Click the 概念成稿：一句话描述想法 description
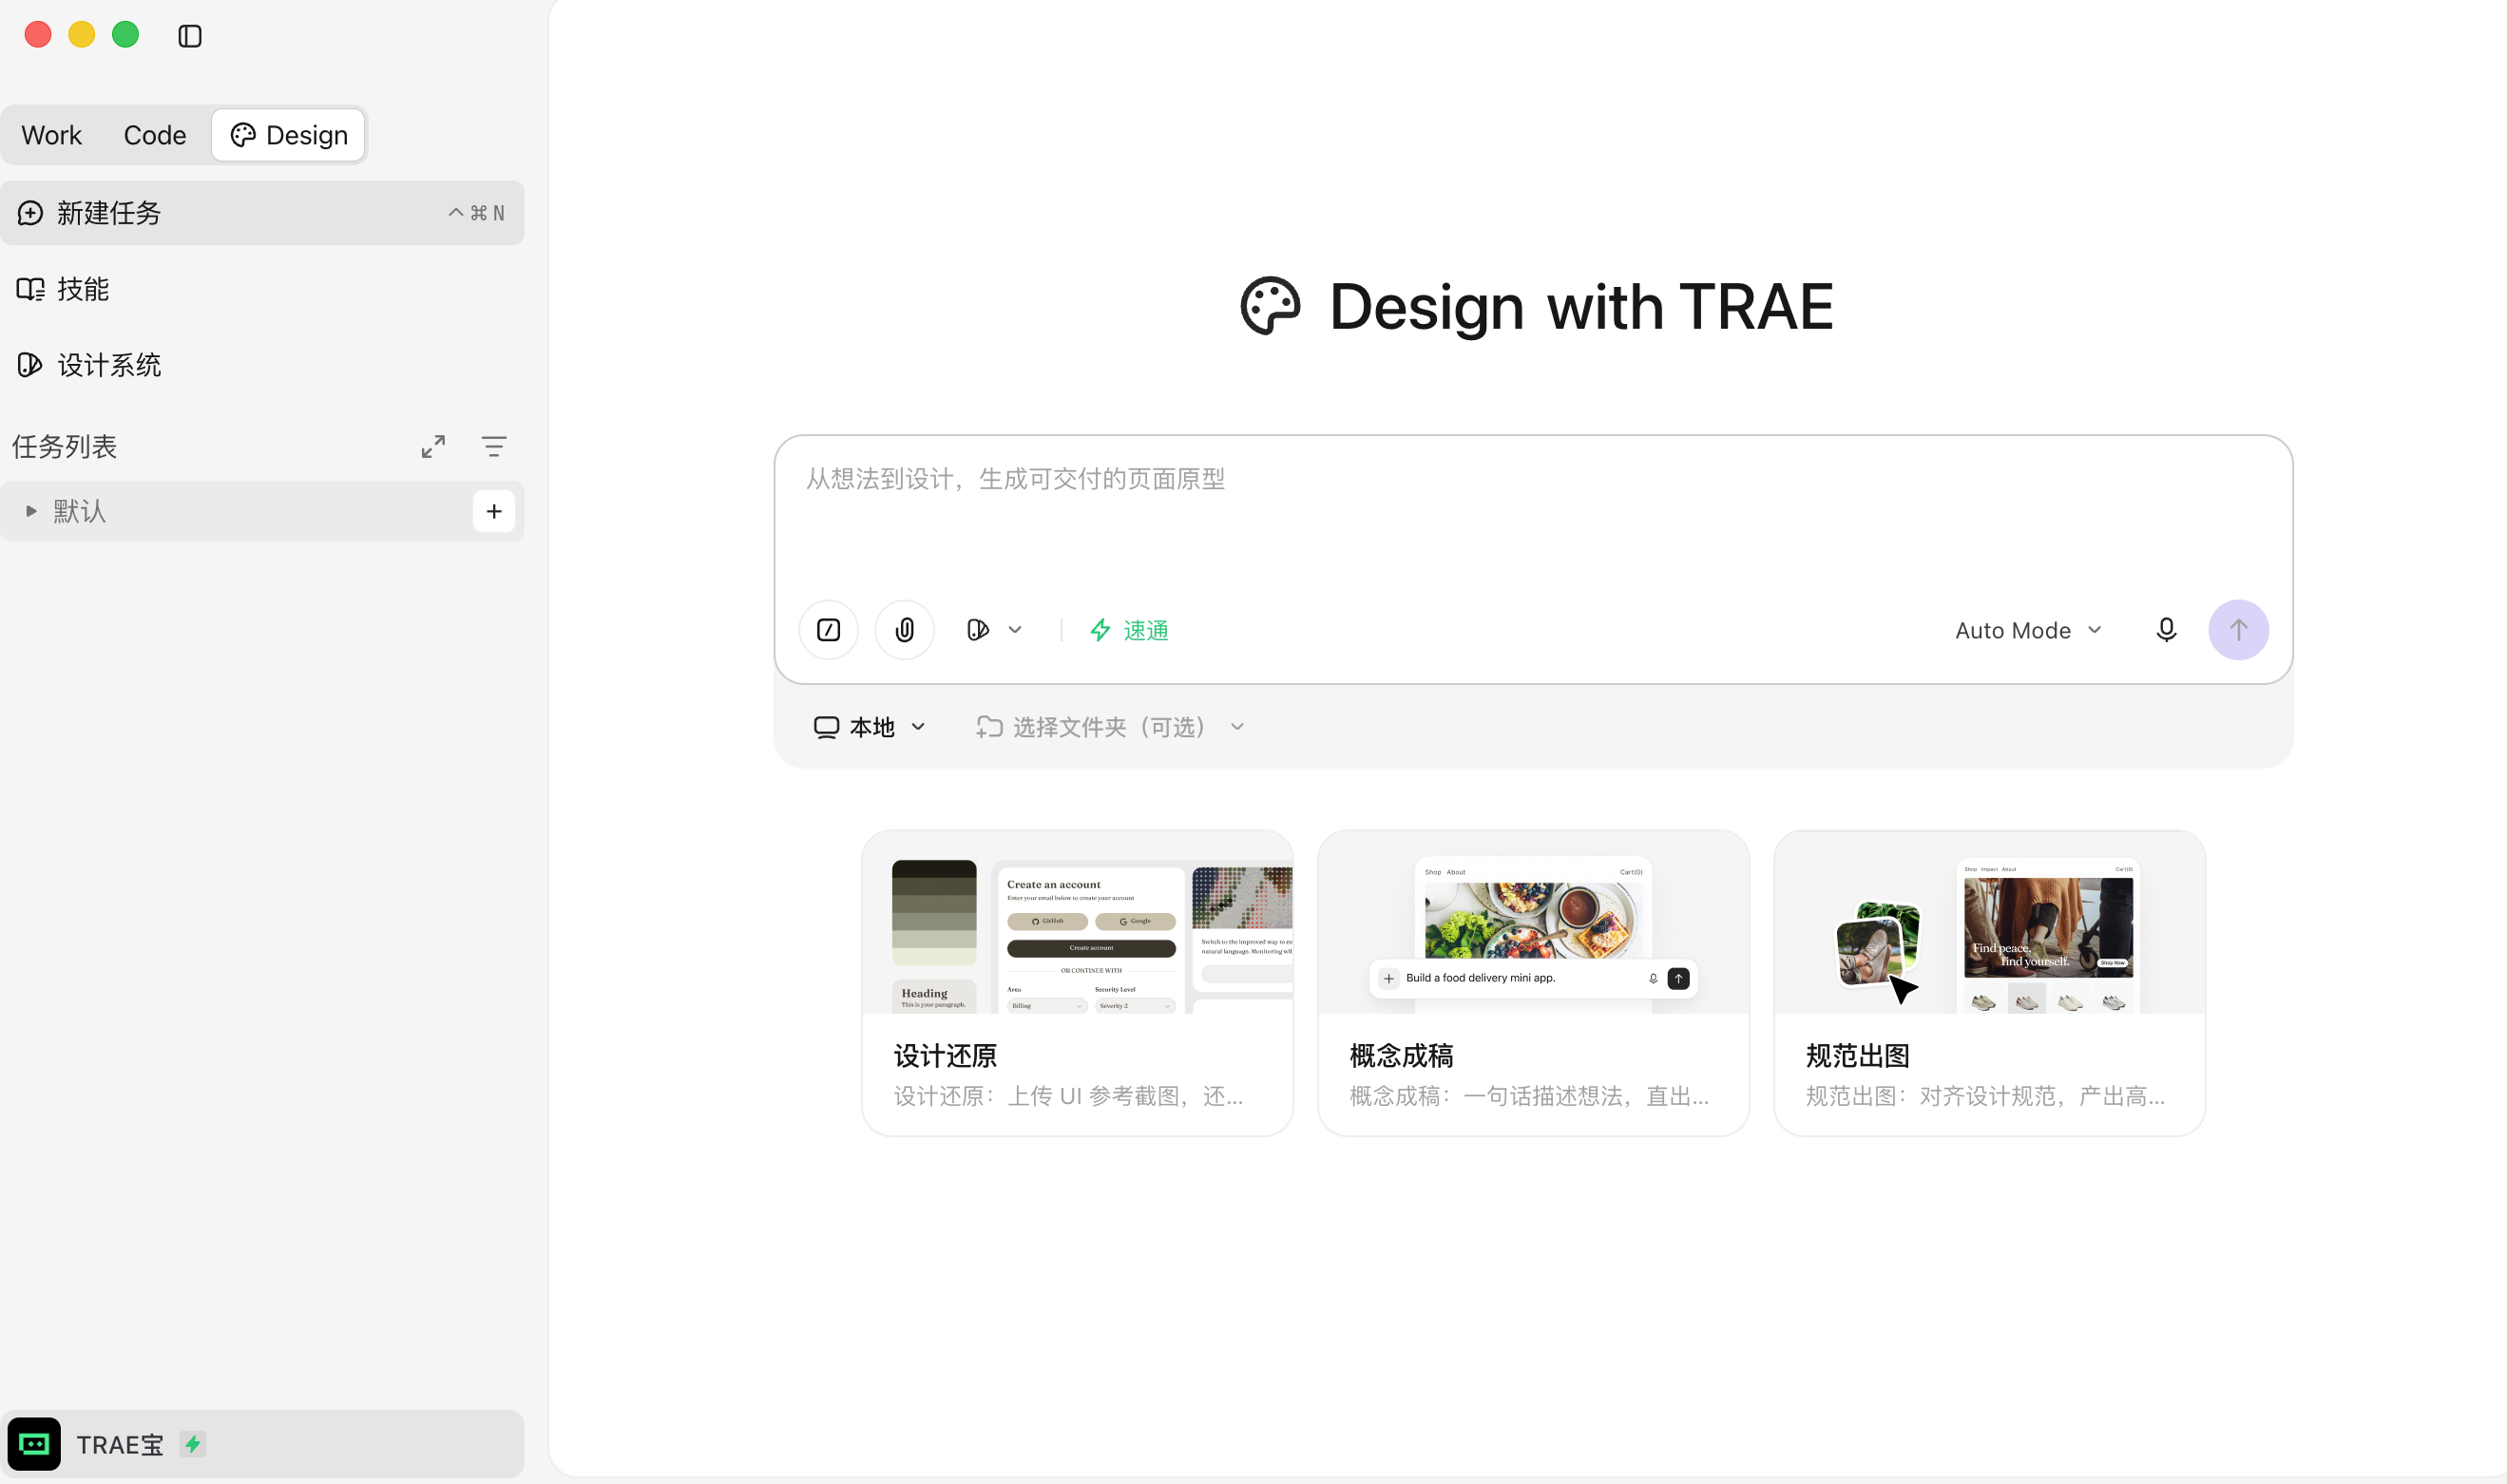 (1529, 1096)
